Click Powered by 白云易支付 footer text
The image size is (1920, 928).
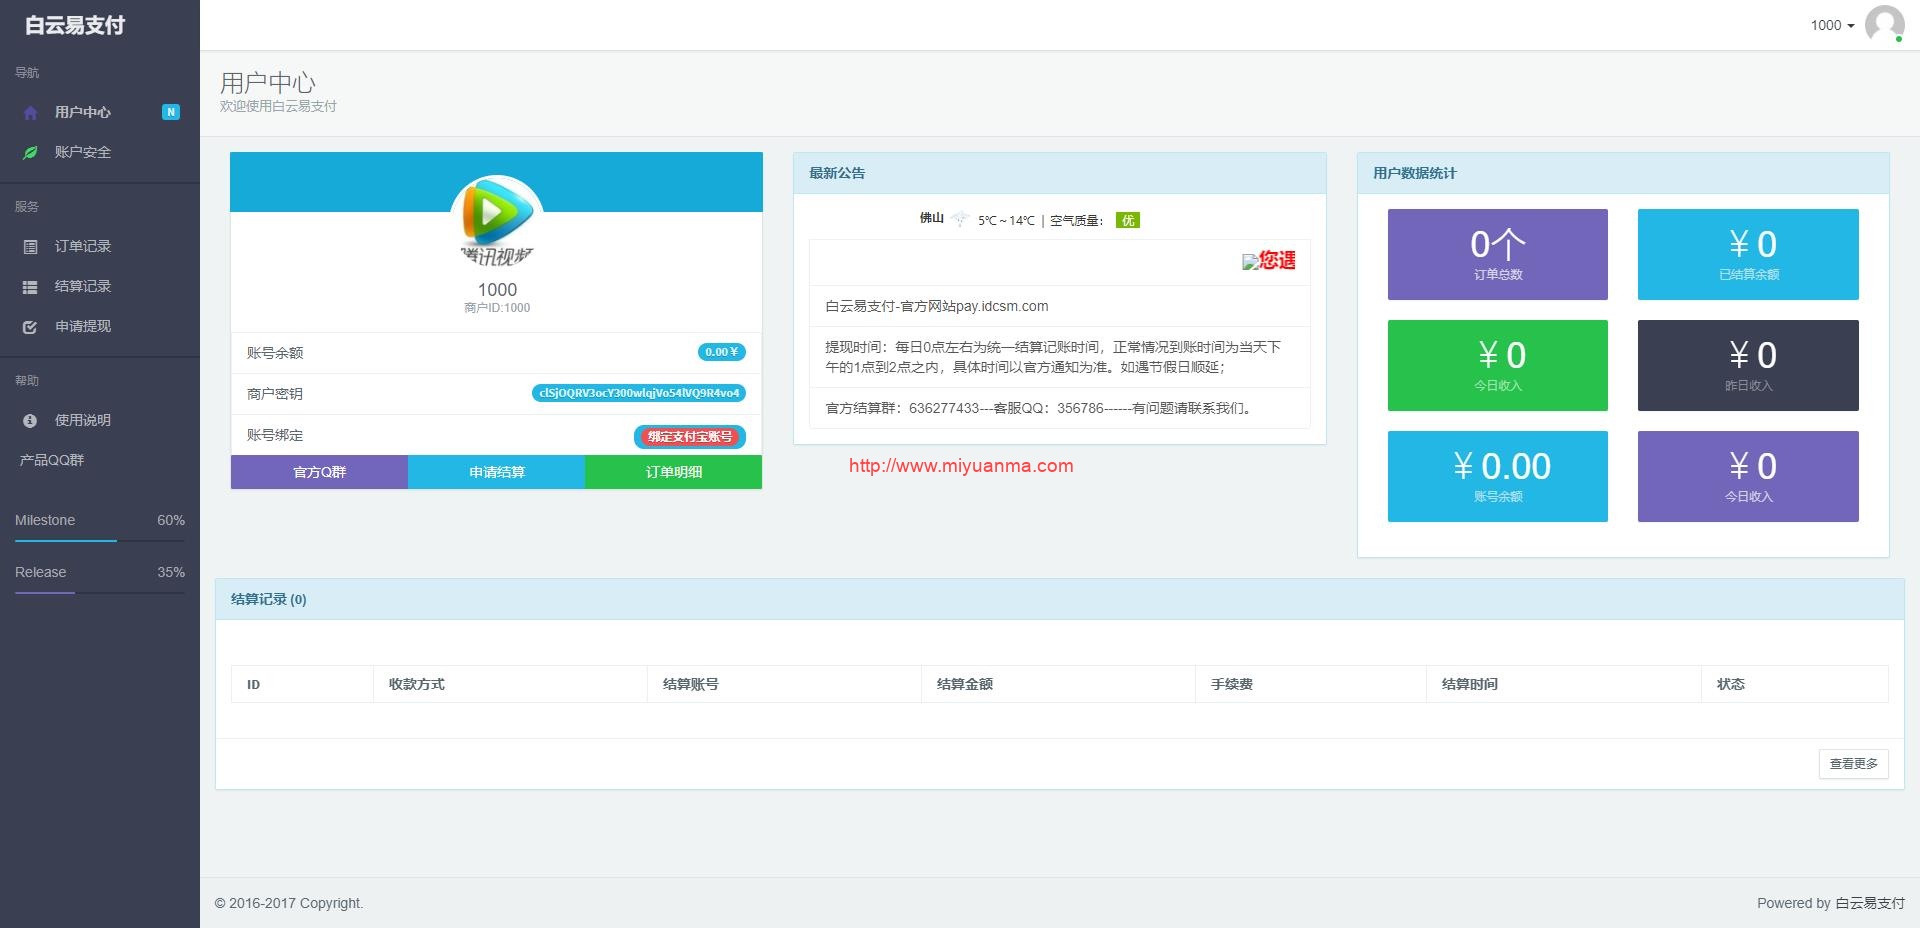(1831, 903)
